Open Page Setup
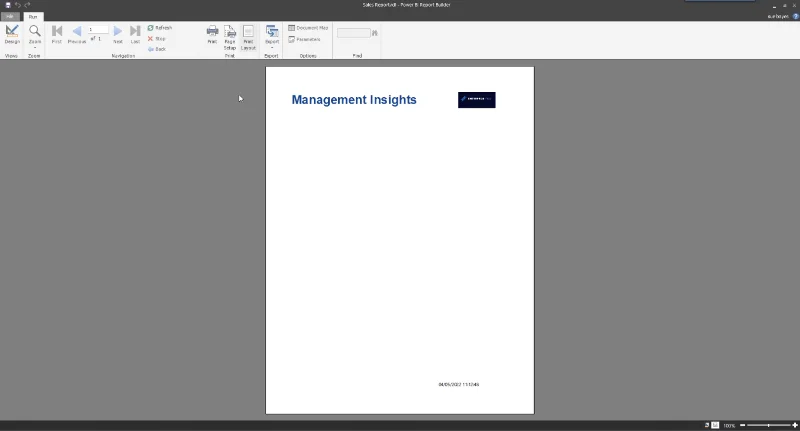800x431 pixels. (230, 37)
